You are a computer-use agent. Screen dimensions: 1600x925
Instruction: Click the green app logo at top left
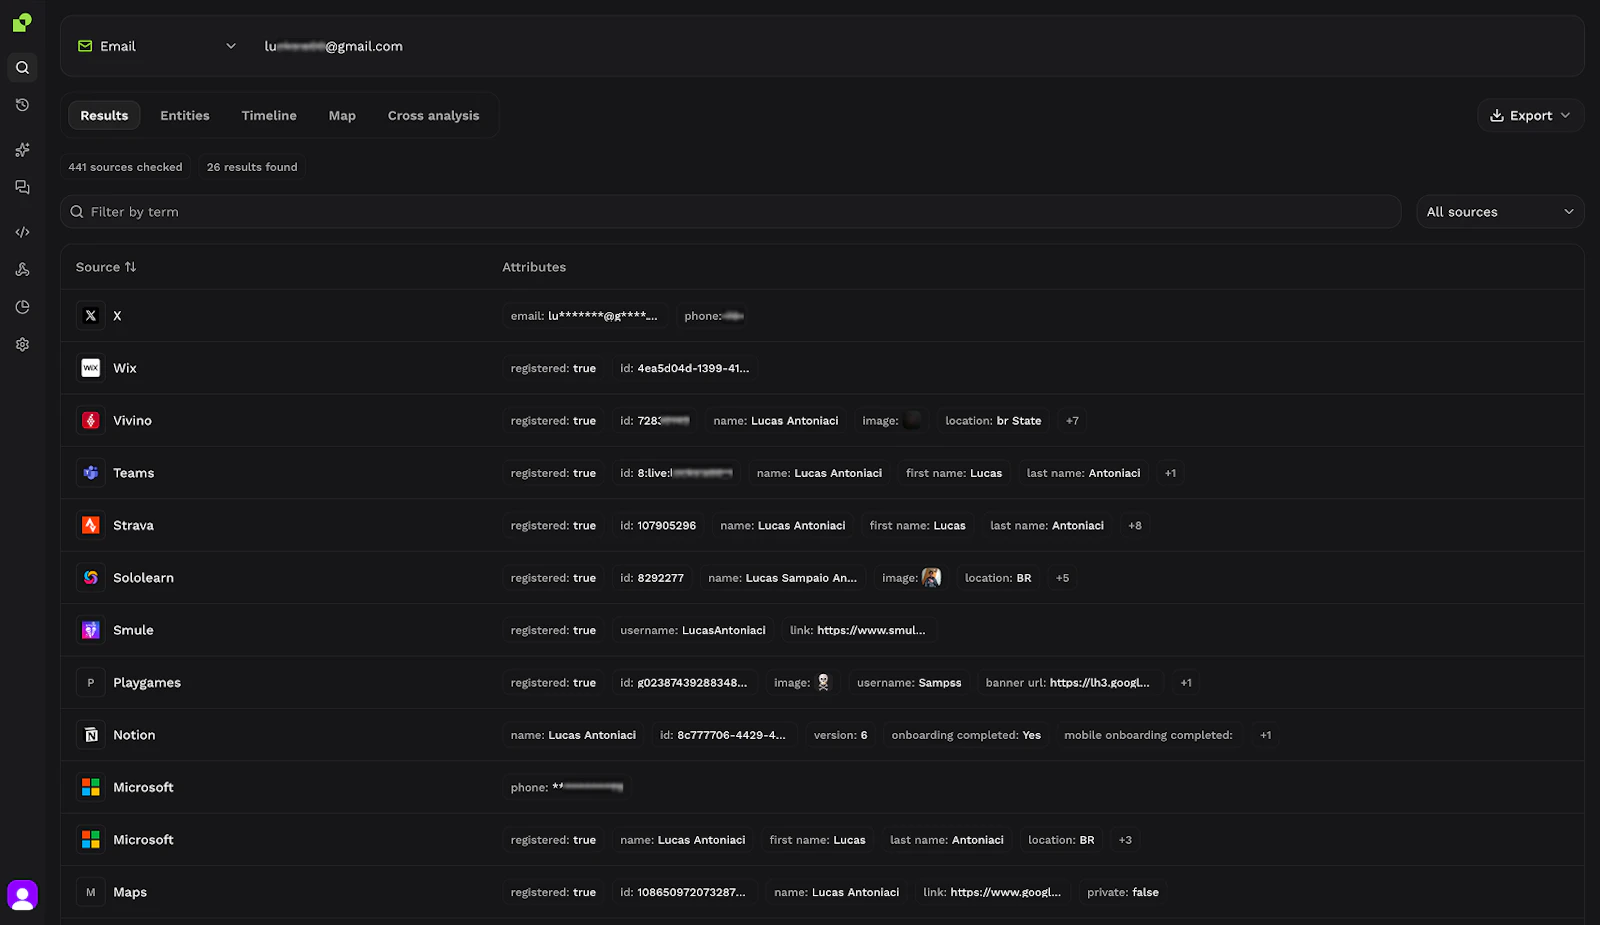tap(22, 22)
